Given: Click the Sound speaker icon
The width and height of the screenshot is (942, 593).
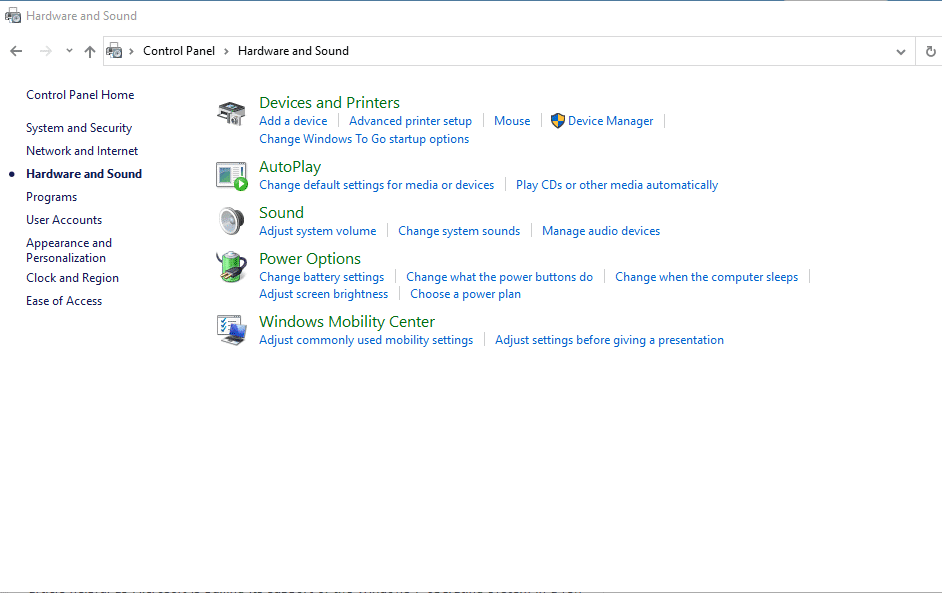Looking at the screenshot, I should (231, 221).
